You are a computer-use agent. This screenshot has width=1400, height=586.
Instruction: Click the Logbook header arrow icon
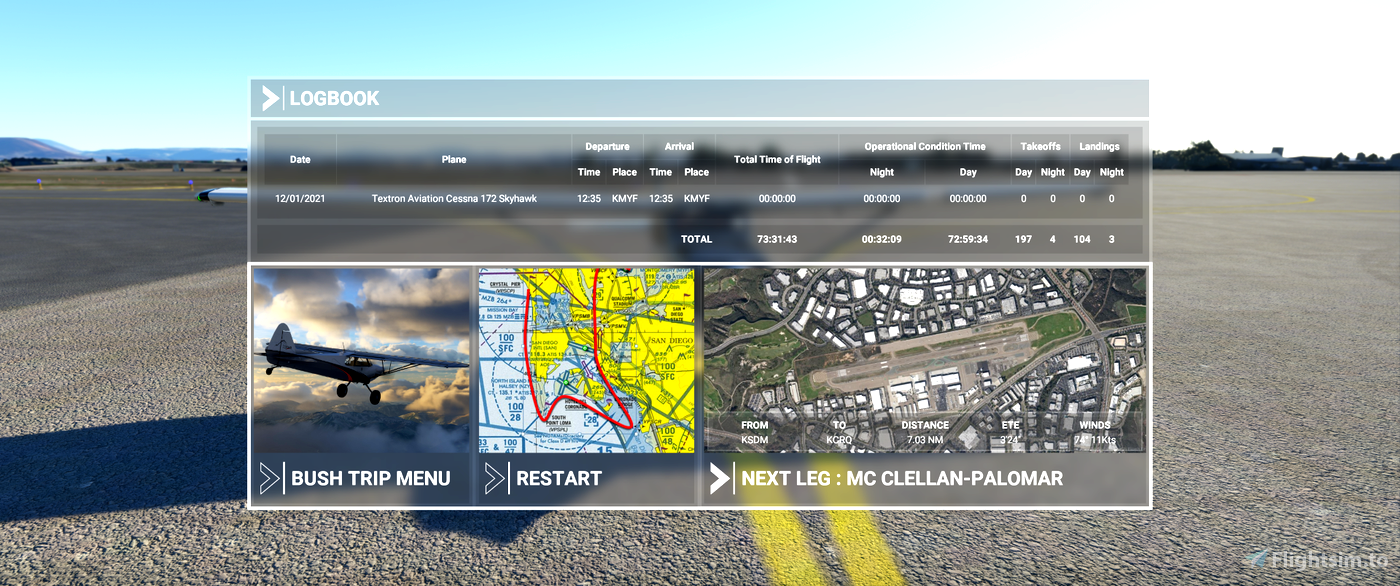tap(270, 98)
